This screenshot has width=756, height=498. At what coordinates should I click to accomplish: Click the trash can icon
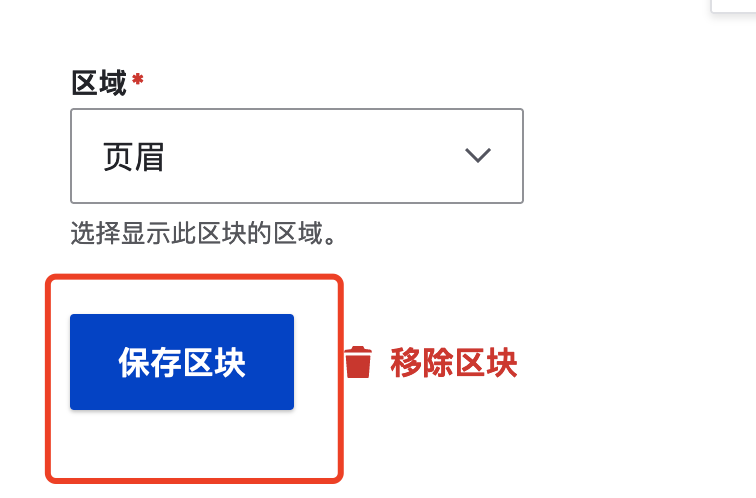[358, 362]
